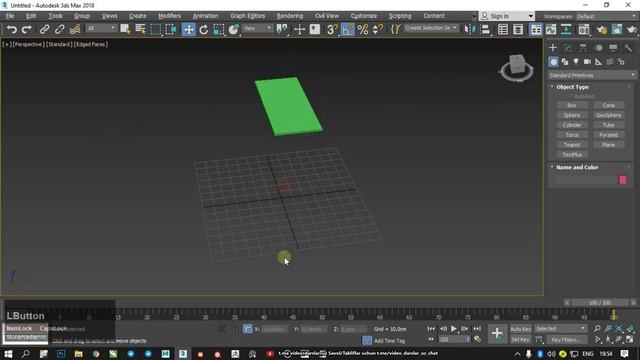640x360 pixels.
Task: Toggle the 3D Snaps button
Action: point(332,29)
